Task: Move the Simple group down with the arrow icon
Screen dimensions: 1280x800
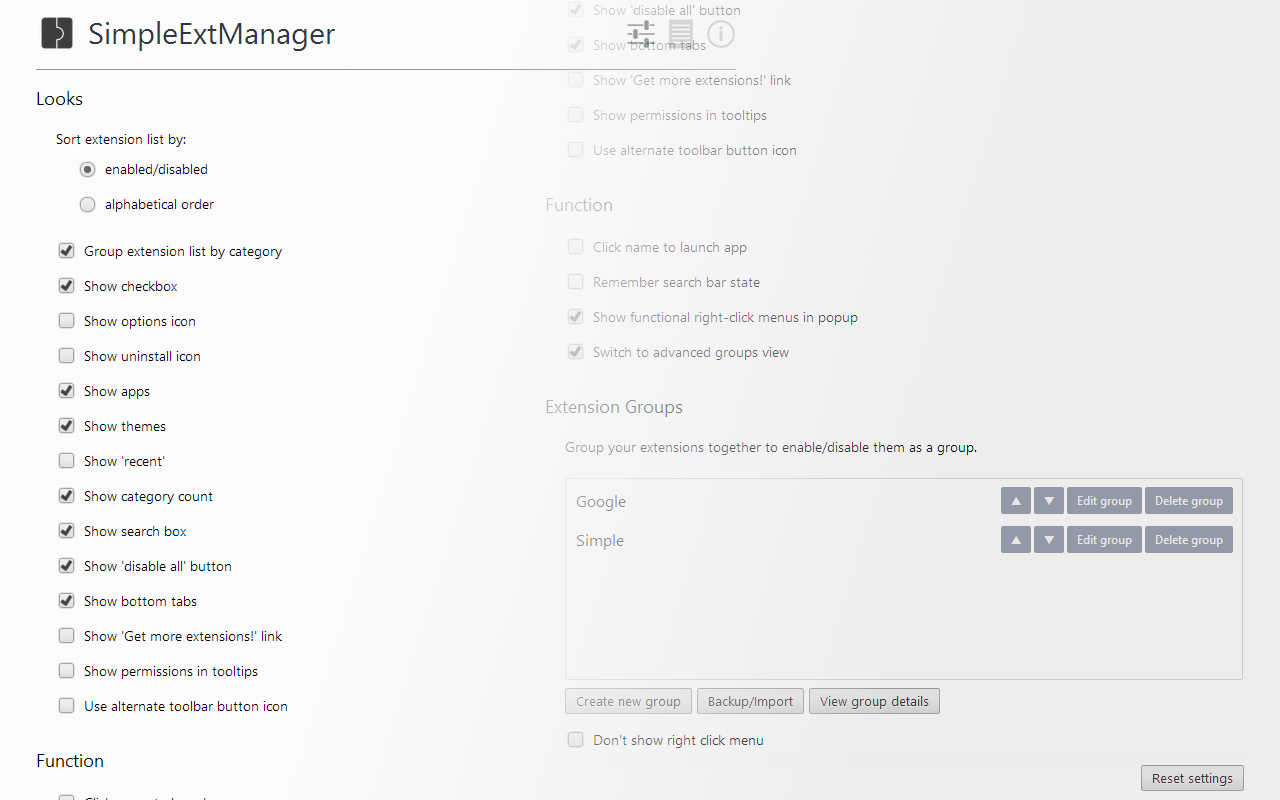Action: coord(1048,539)
